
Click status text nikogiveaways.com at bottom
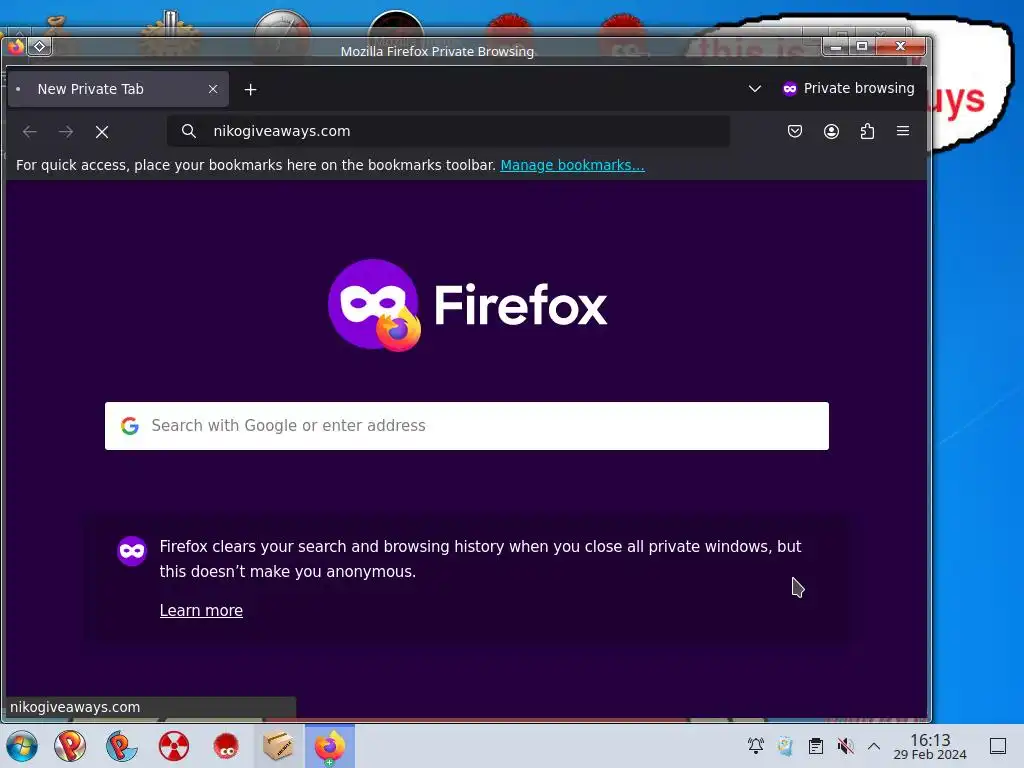point(75,707)
